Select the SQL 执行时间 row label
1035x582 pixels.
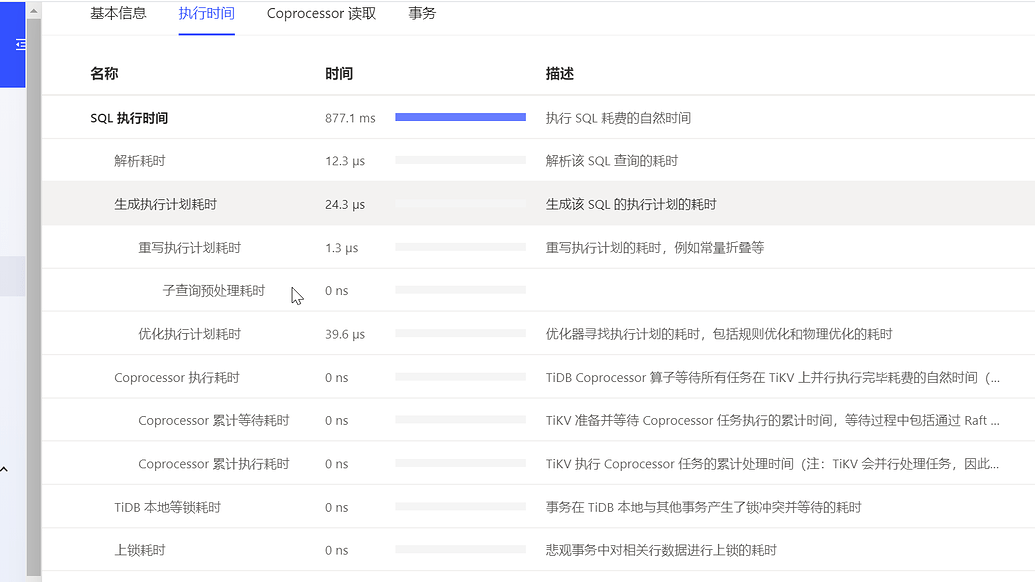point(129,118)
